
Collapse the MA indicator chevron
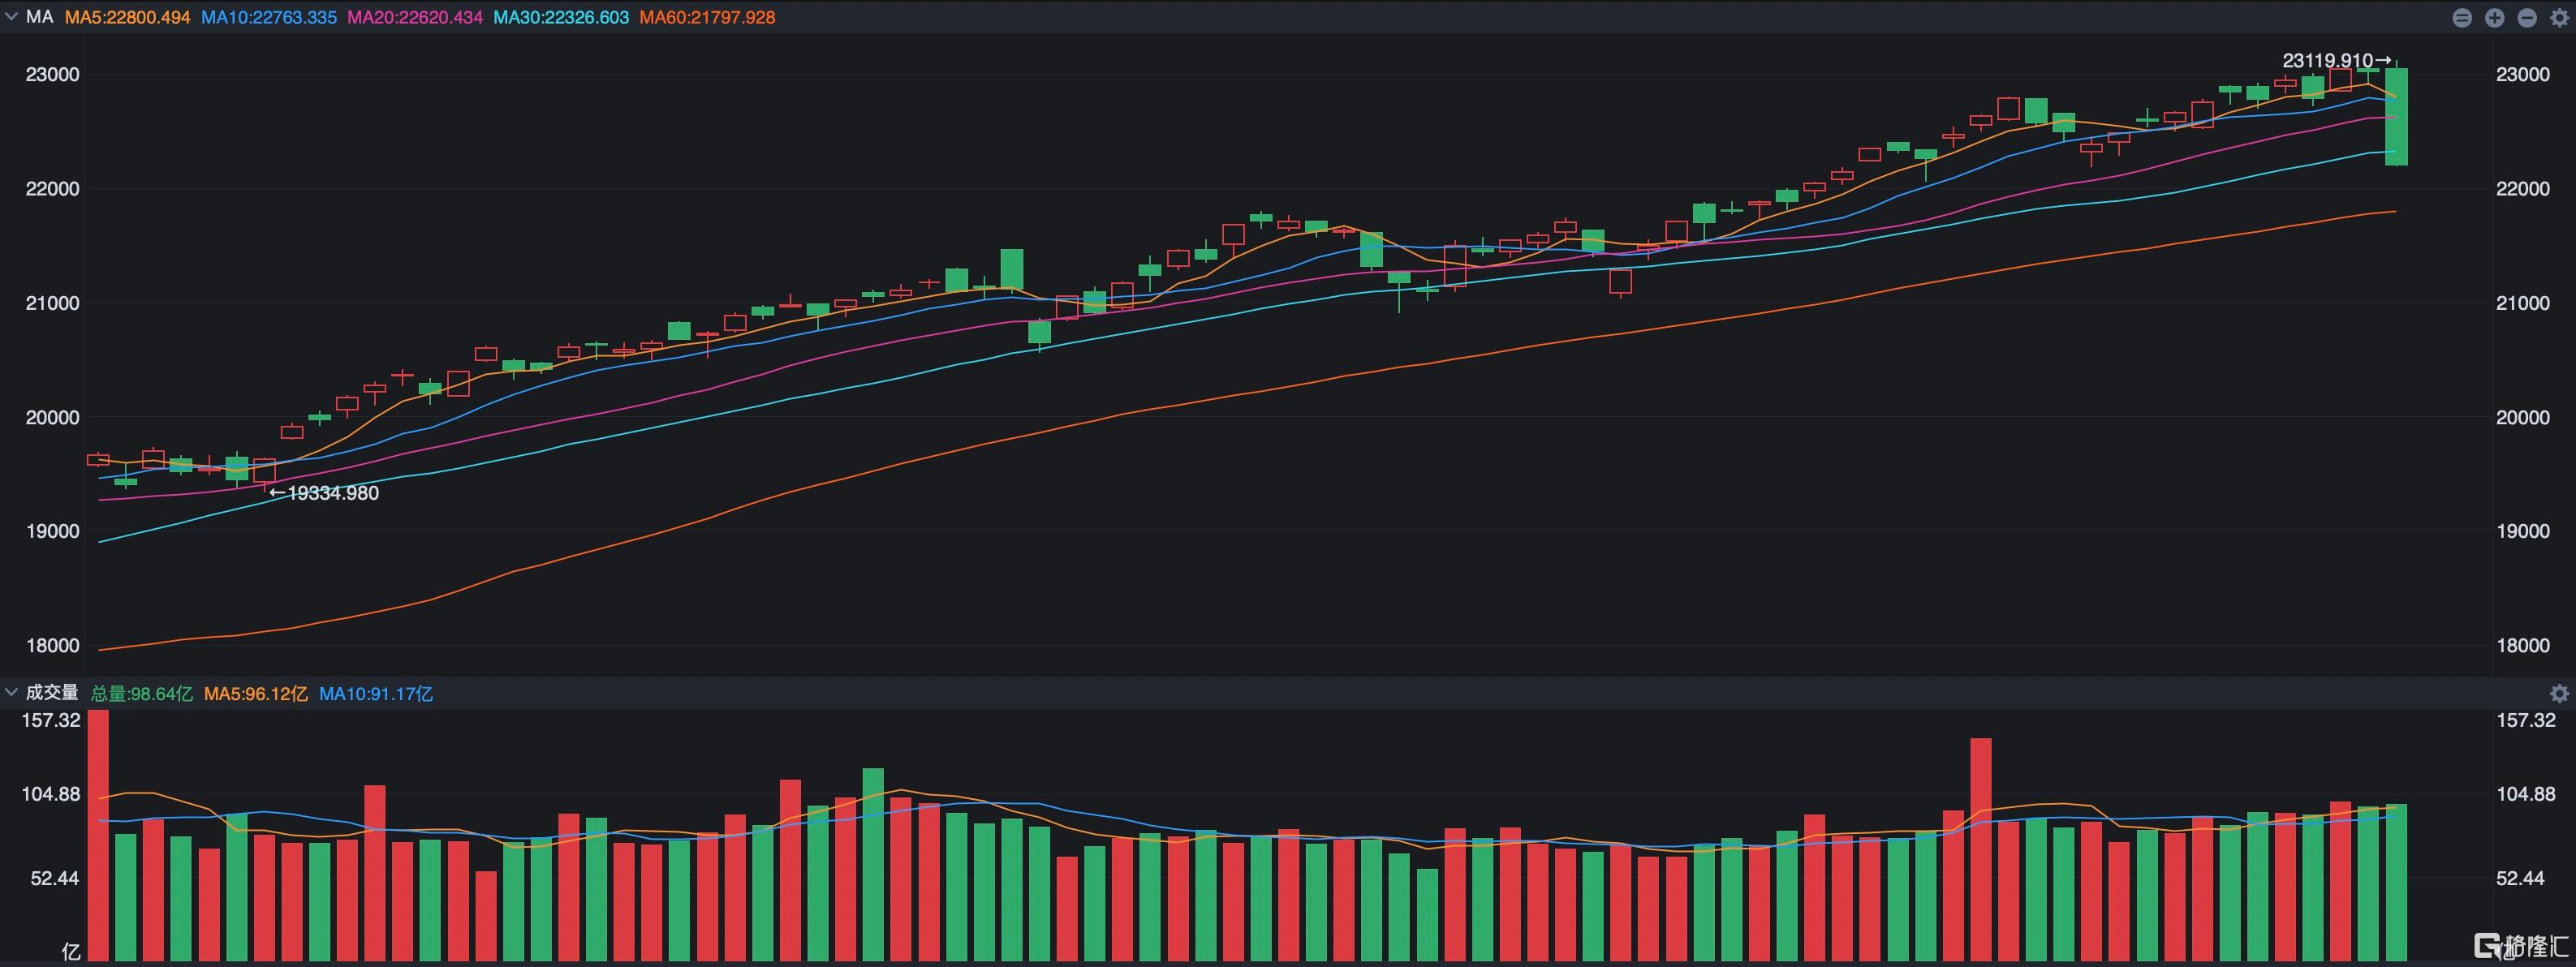tap(11, 17)
